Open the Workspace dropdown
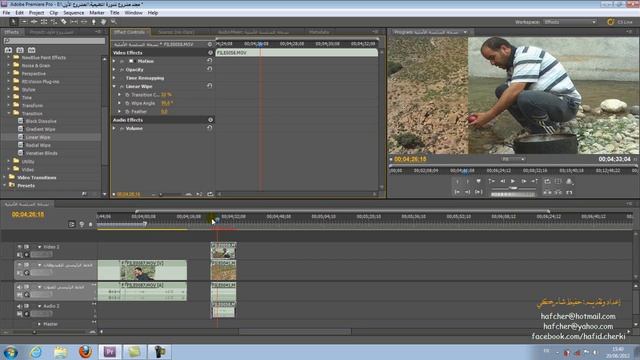Image resolution: width=640 pixels, height=360 pixels. [570, 22]
